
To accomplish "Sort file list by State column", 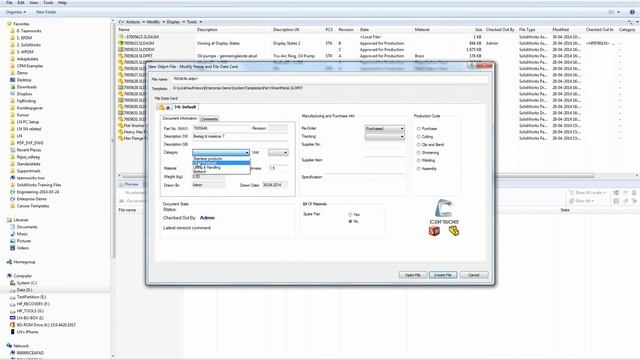I will tap(364, 30).
